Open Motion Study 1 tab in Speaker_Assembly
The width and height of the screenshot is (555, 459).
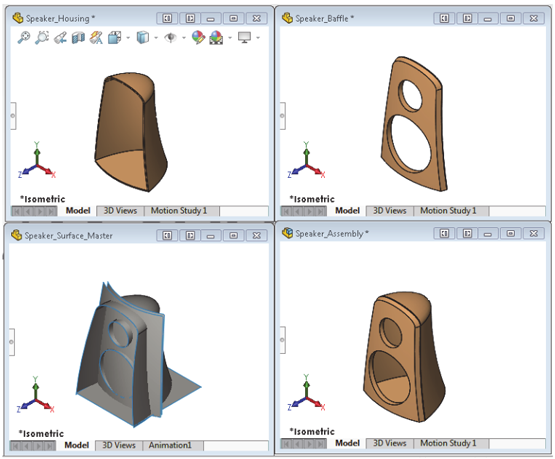(448, 443)
